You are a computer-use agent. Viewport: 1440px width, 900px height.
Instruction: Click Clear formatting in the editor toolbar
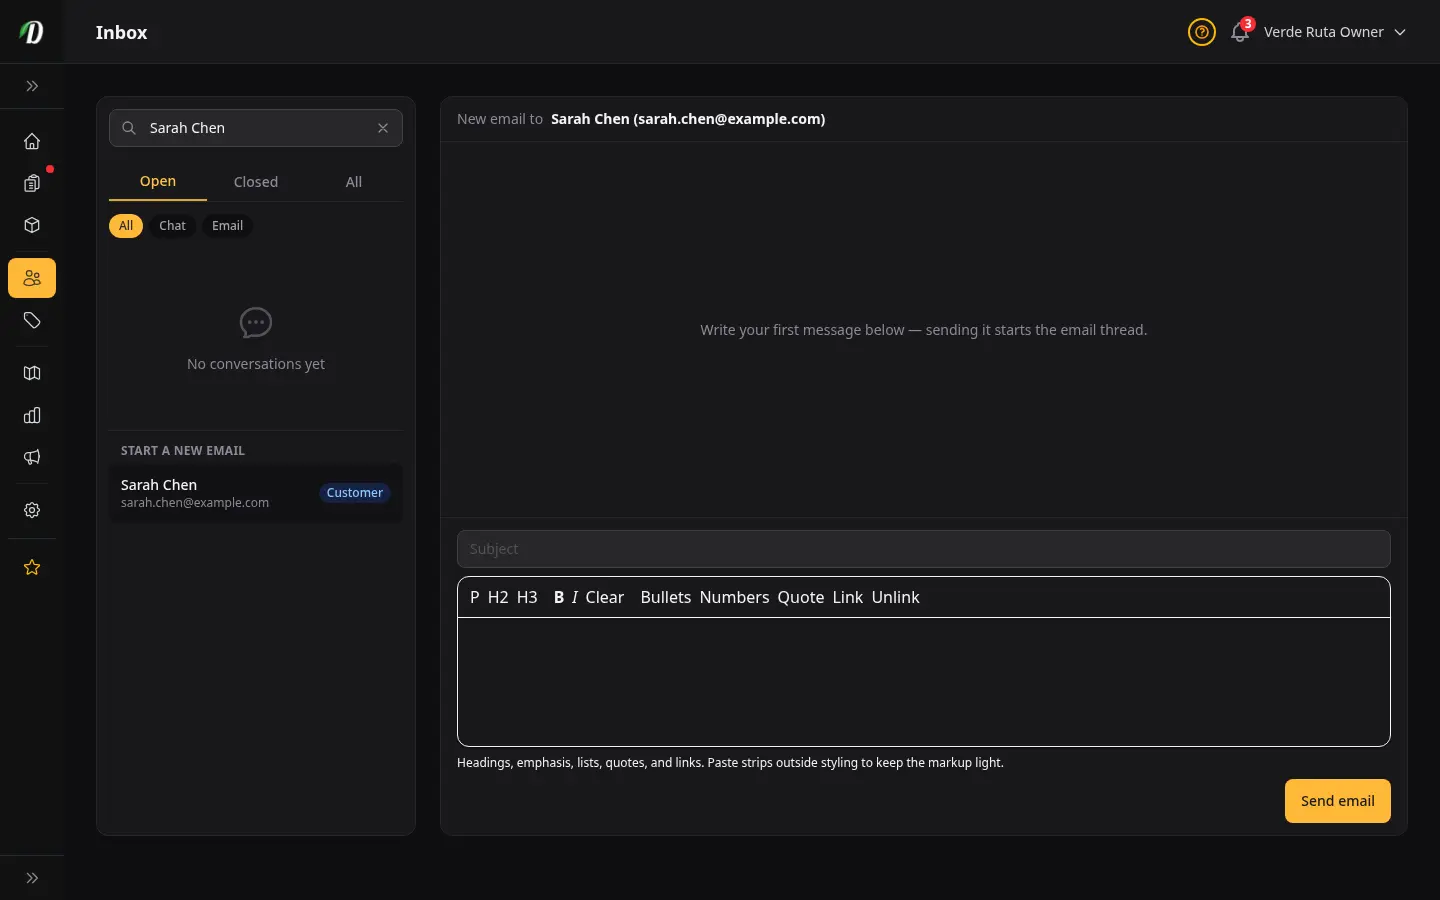click(605, 597)
